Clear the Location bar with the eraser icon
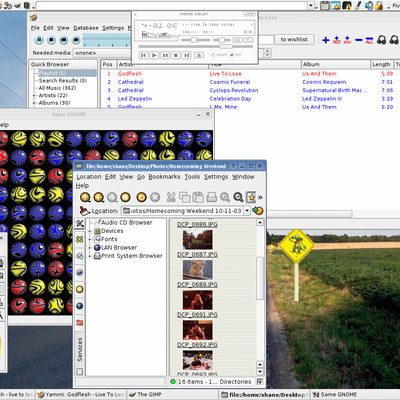Viewport: 400px width, 400px height. click(x=85, y=211)
